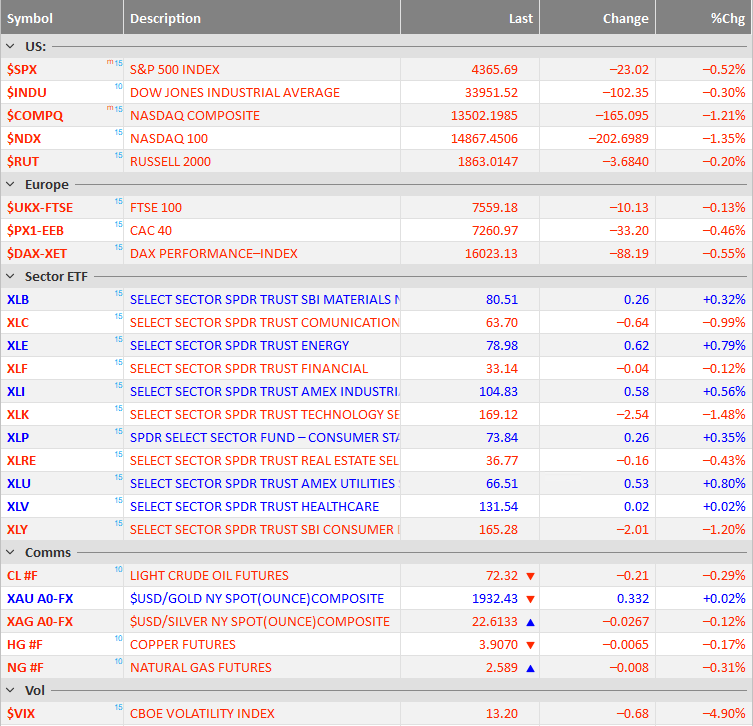Click COPPER FUTURES description
Image resolution: width=753 pixels, height=726 pixels.
click(183, 645)
